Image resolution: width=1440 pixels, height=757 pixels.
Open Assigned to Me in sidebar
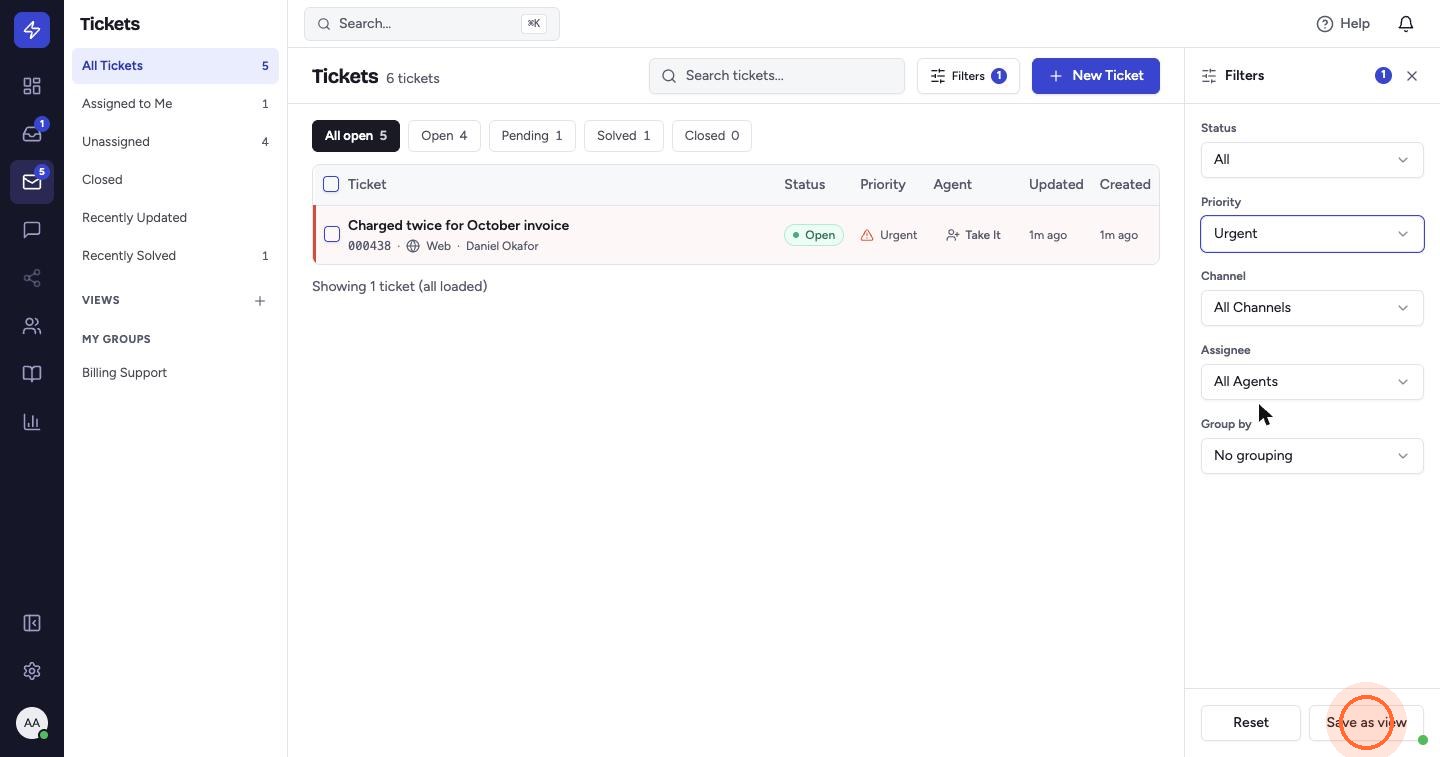175,104
